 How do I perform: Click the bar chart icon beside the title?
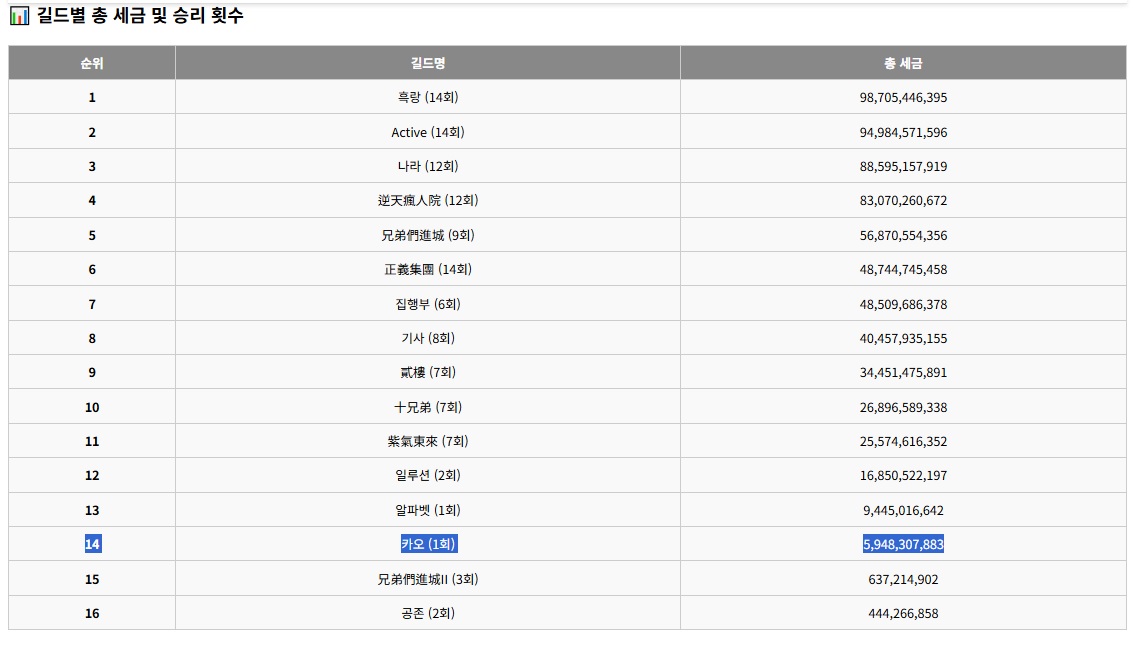point(19,16)
